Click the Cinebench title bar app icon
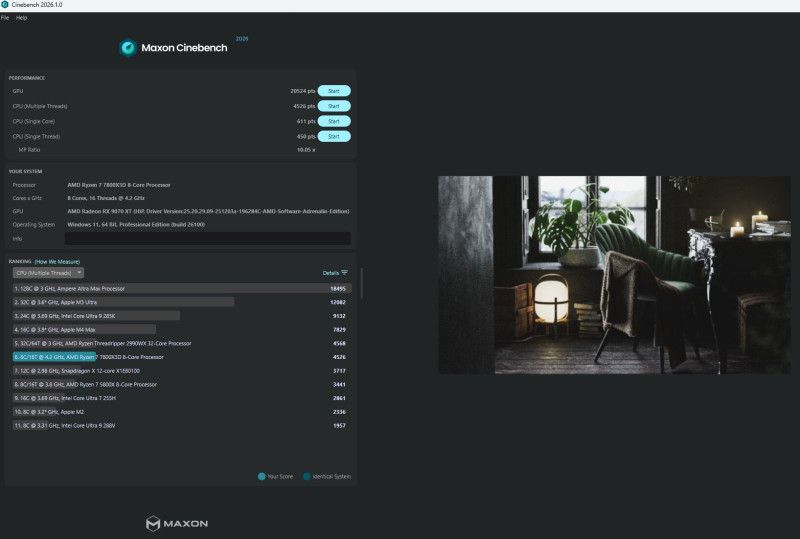Viewport: 800px width, 539px height. click(x=5, y=5)
